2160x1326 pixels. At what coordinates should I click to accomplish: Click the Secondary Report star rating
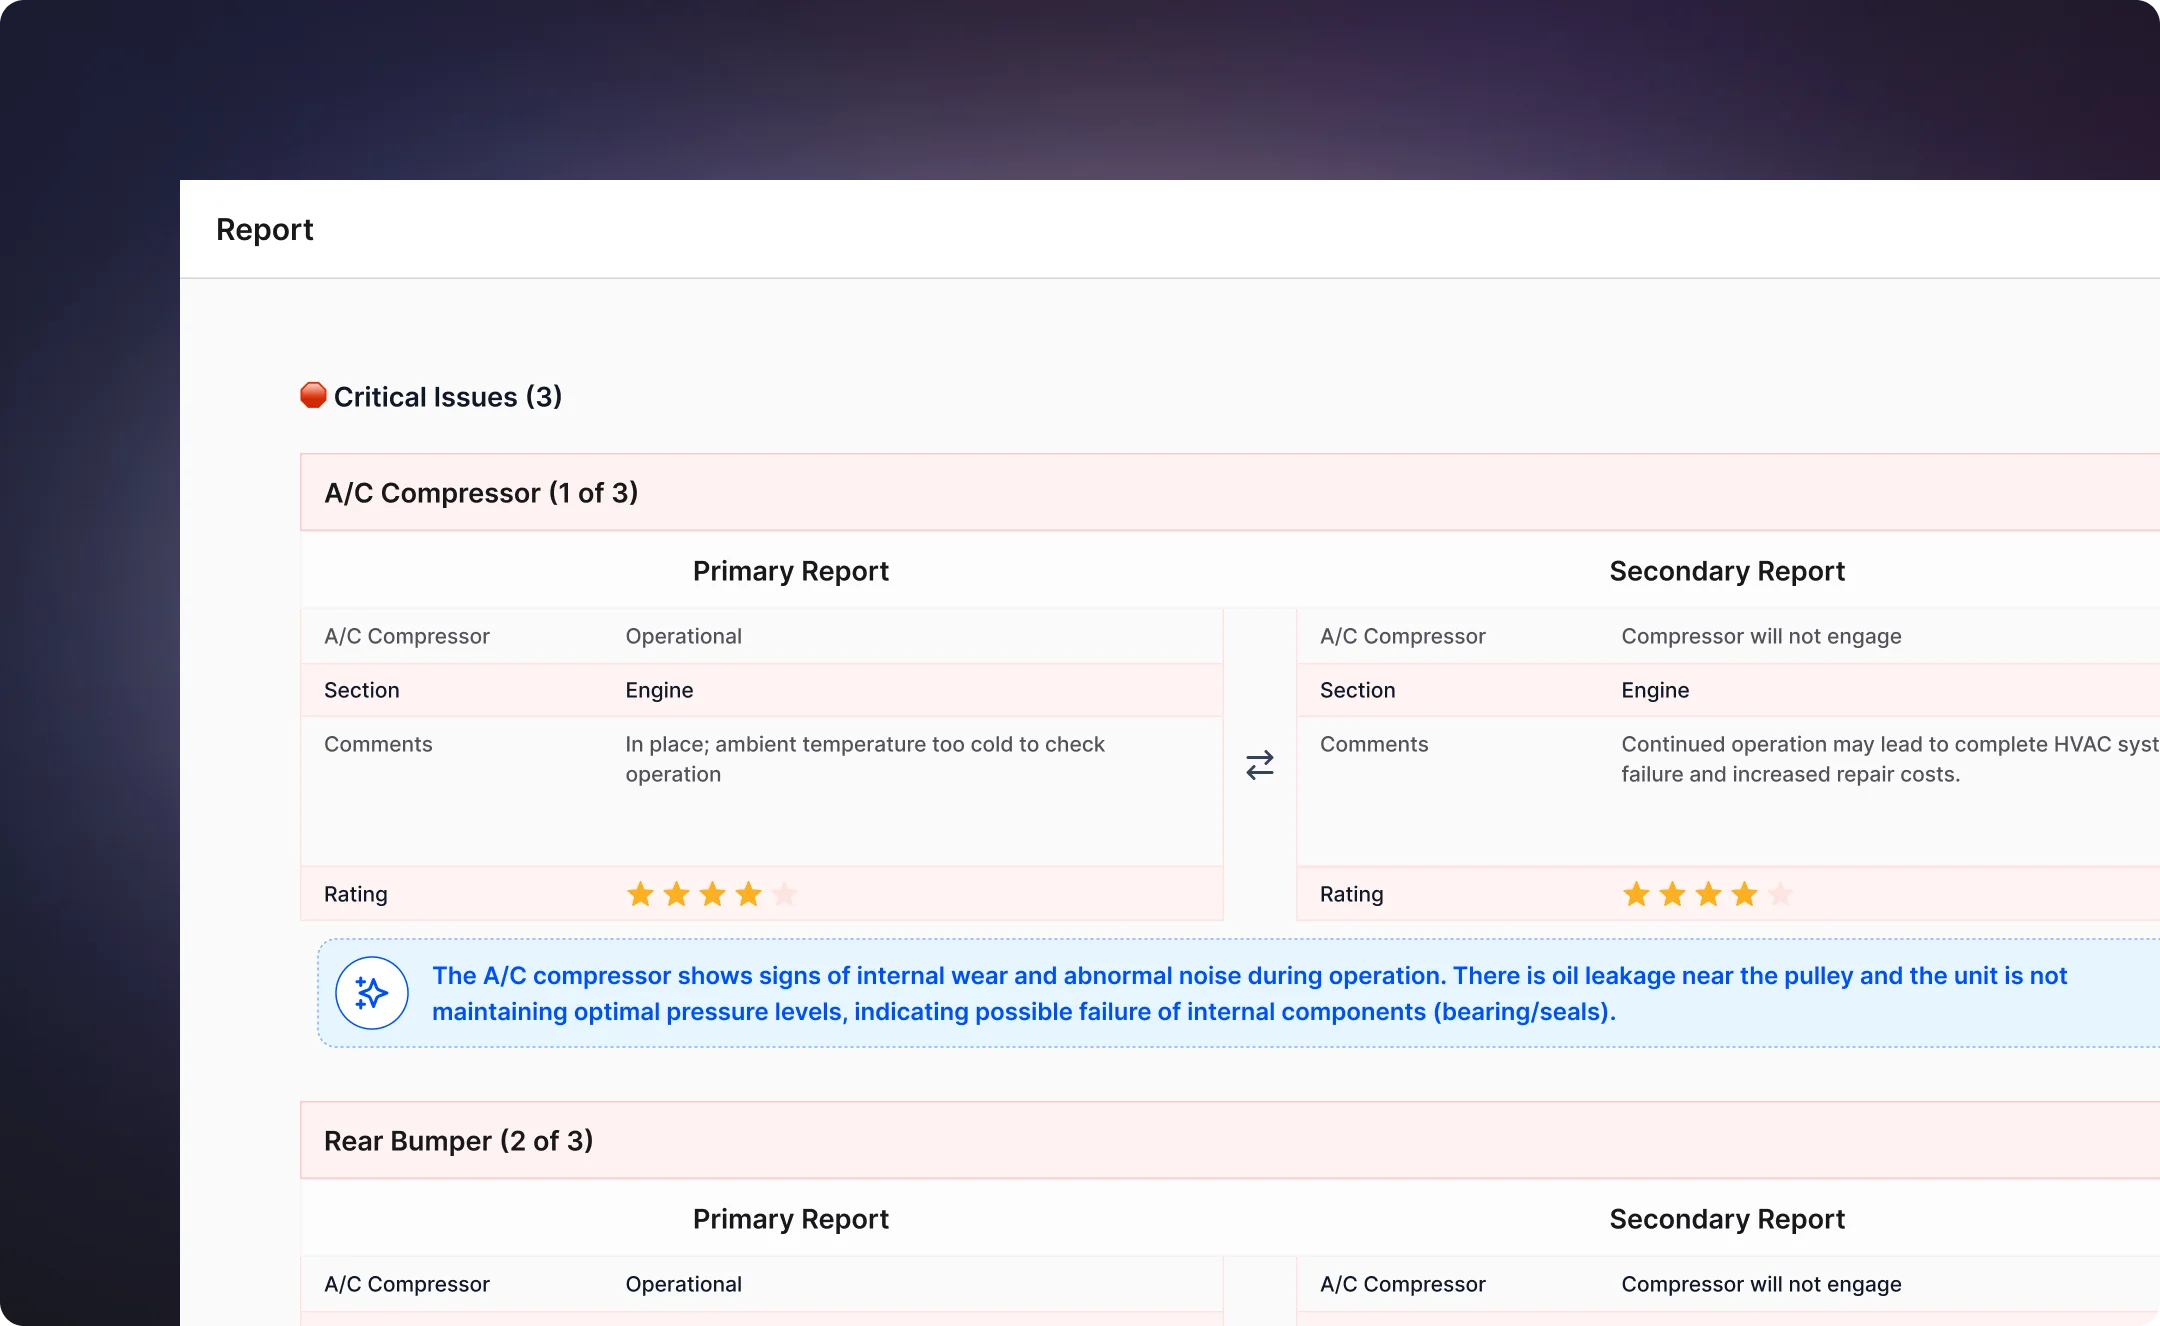[x=1708, y=893]
